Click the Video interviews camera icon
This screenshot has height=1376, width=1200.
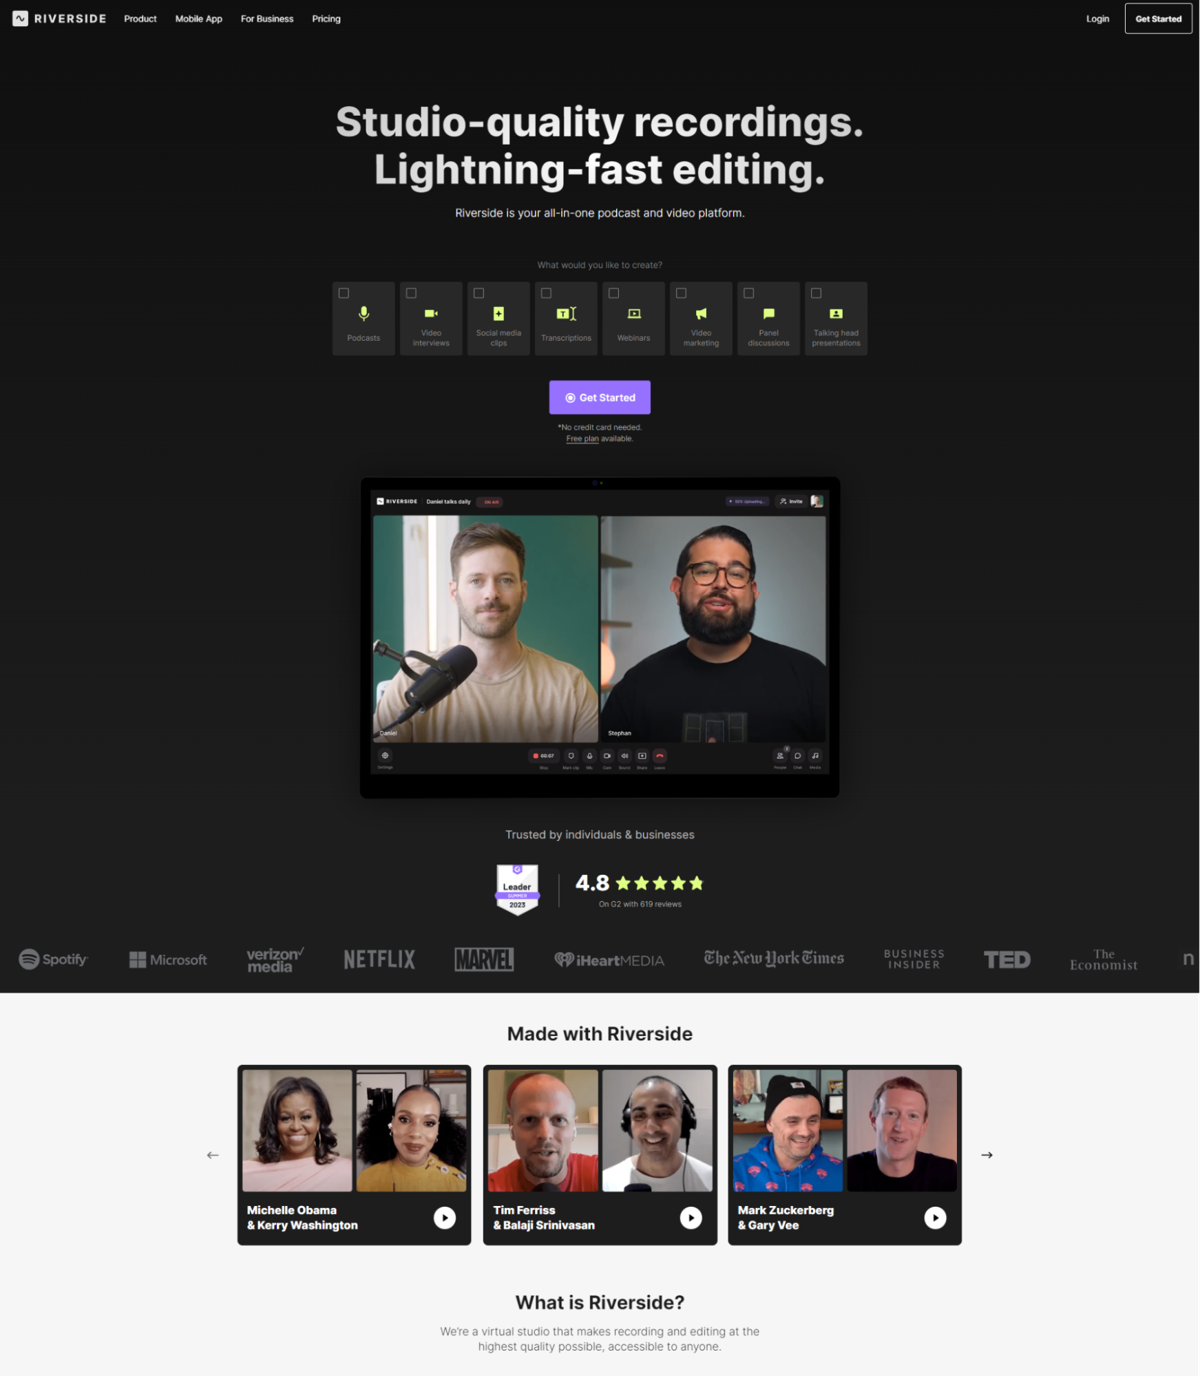pos(431,314)
